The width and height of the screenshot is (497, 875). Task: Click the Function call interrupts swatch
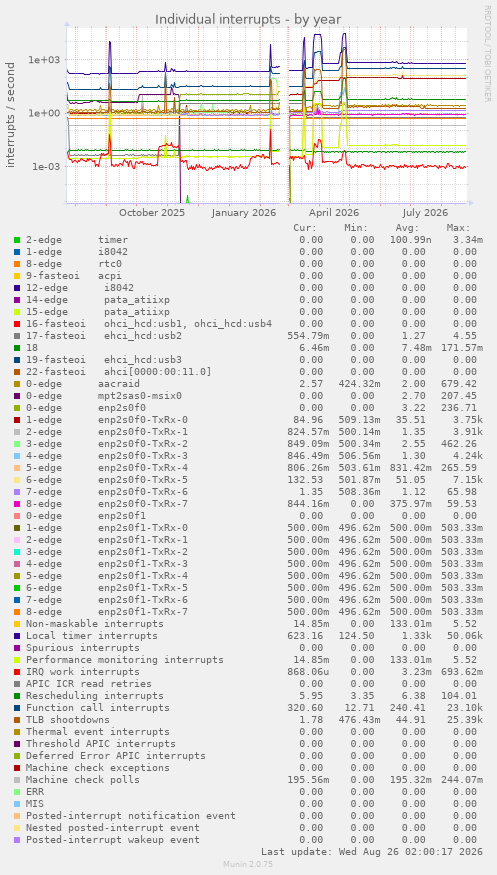click(x=17, y=708)
